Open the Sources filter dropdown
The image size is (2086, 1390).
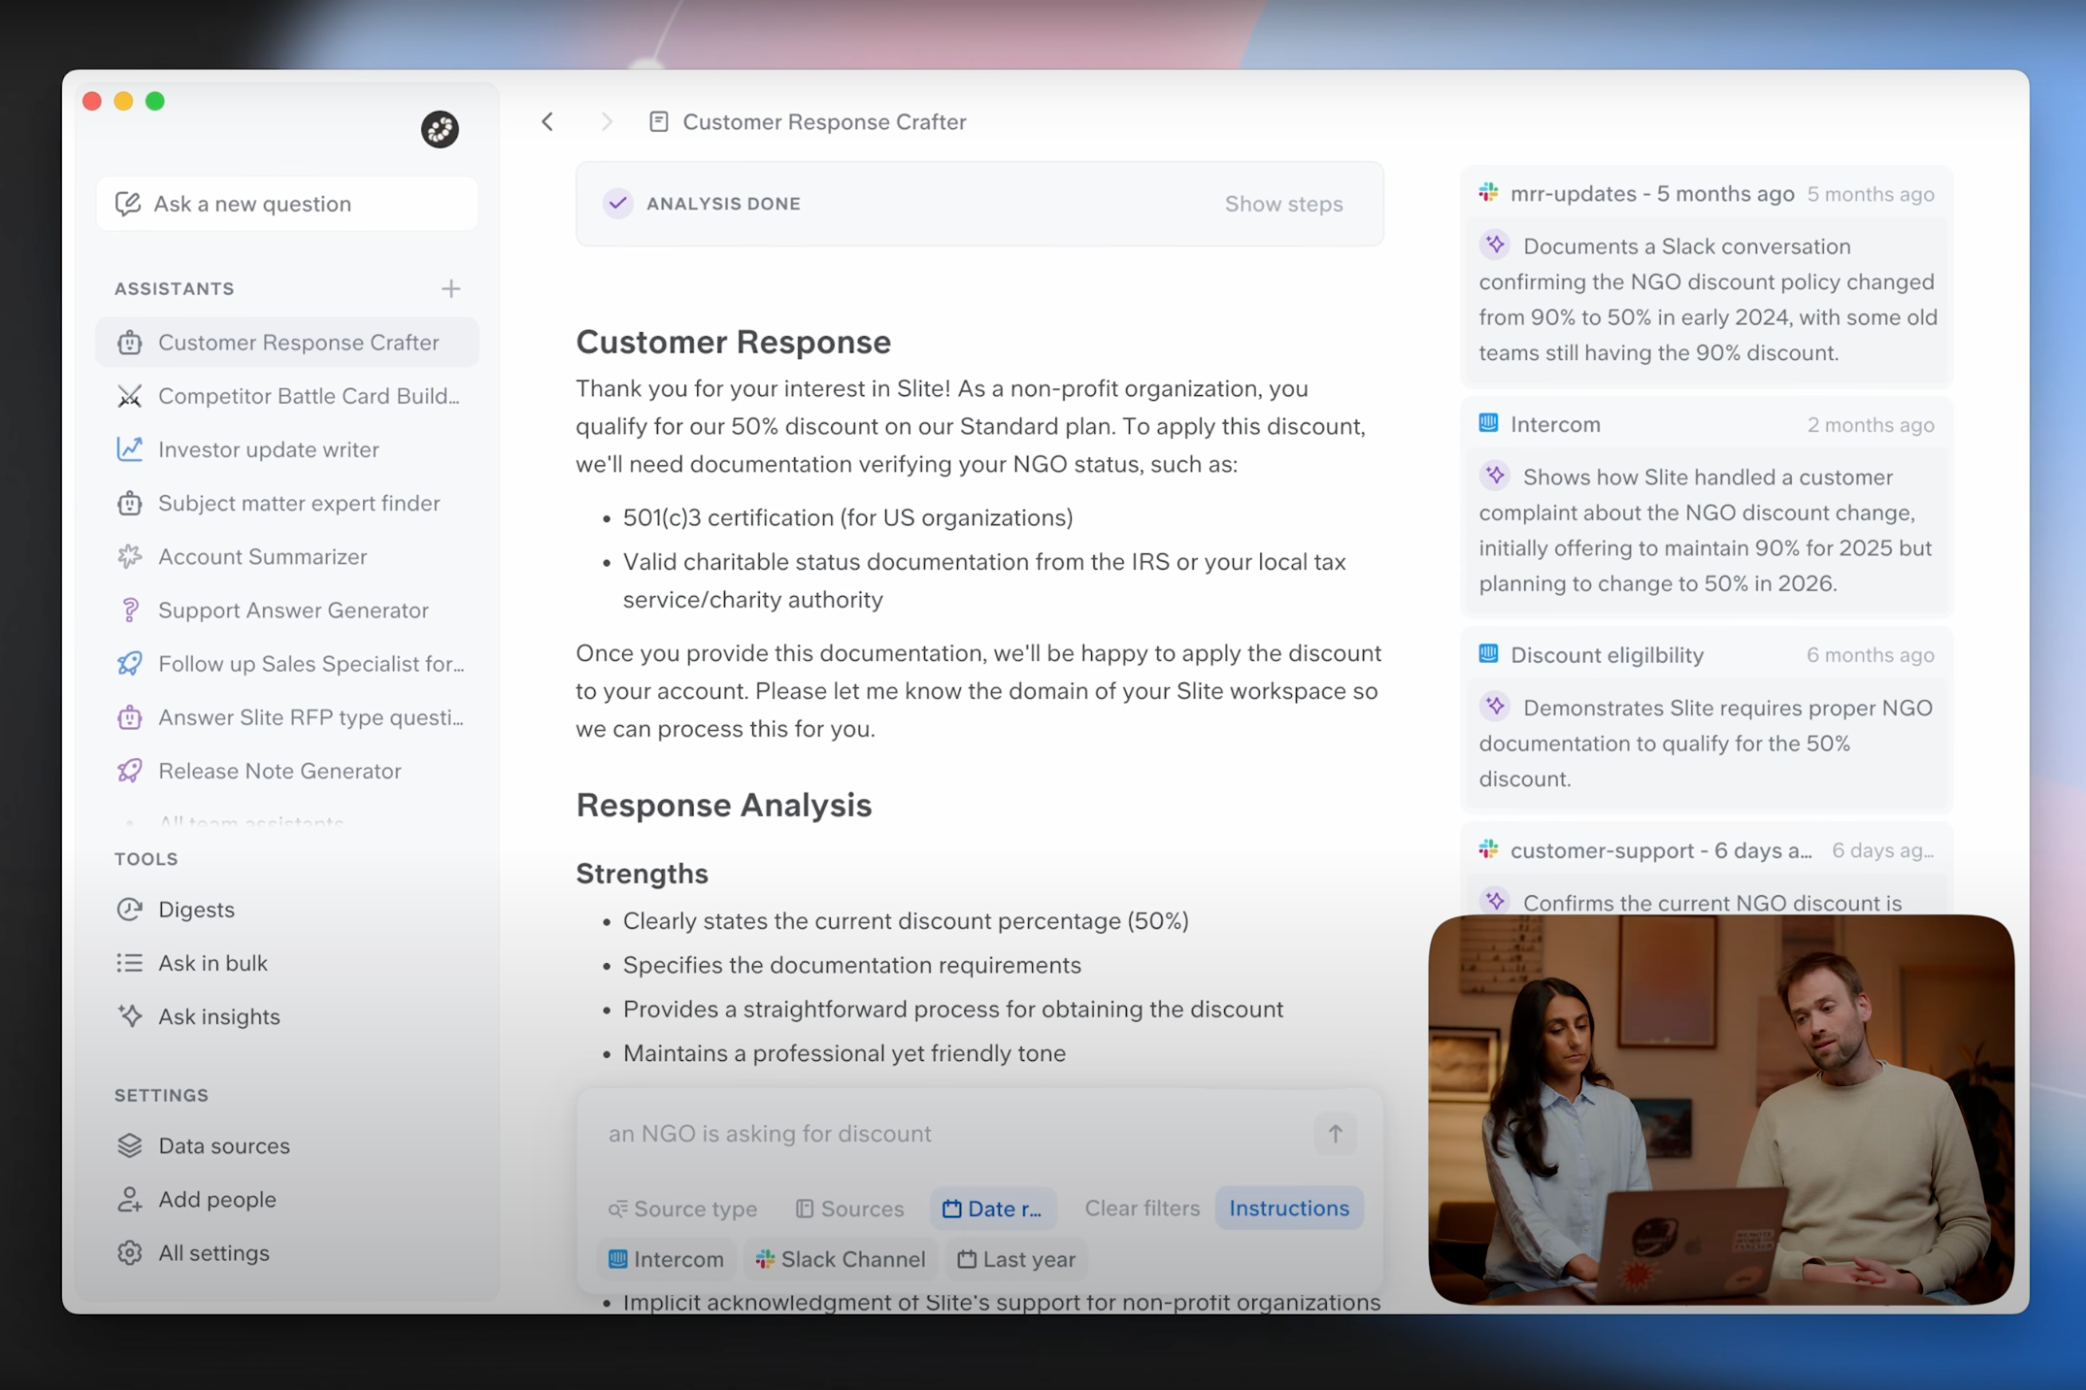tap(849, 1208)
